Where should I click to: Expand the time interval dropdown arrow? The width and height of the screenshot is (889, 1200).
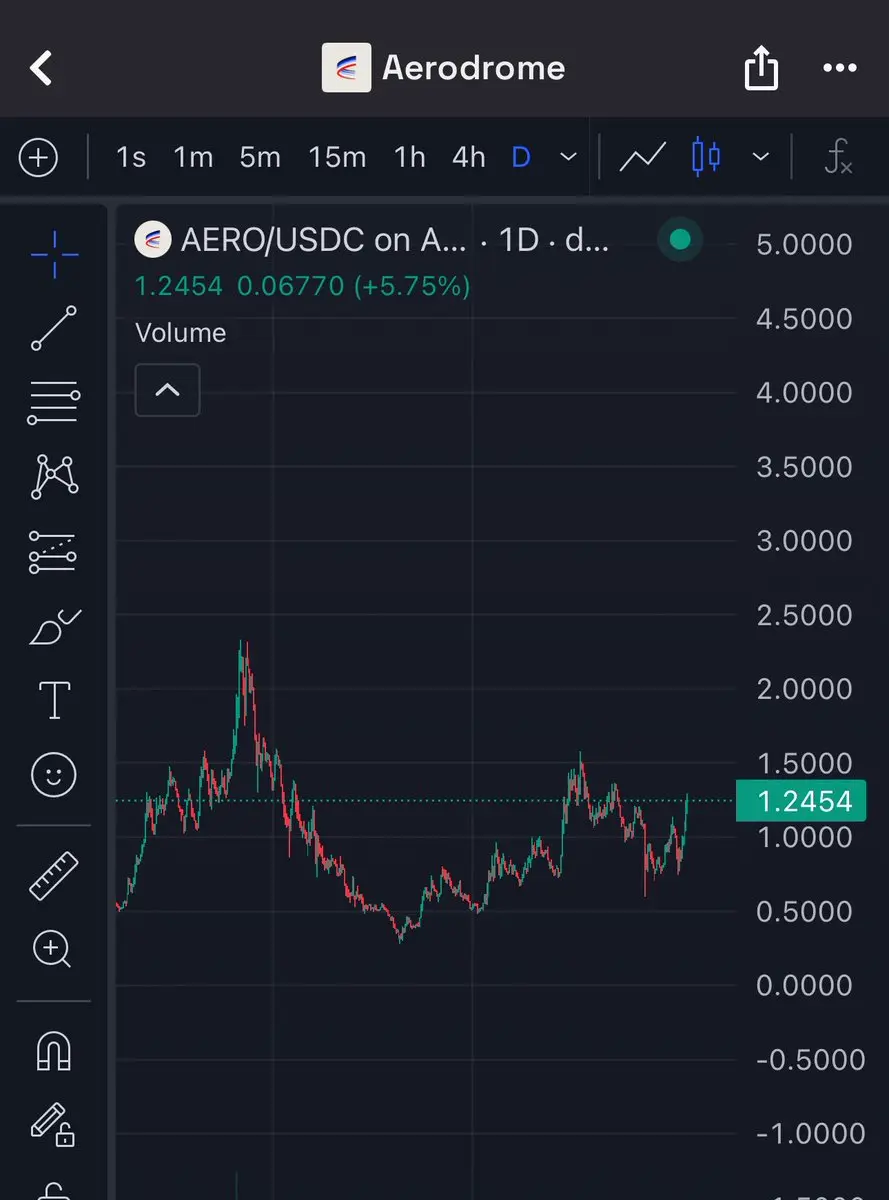click(x=568, y=157)
